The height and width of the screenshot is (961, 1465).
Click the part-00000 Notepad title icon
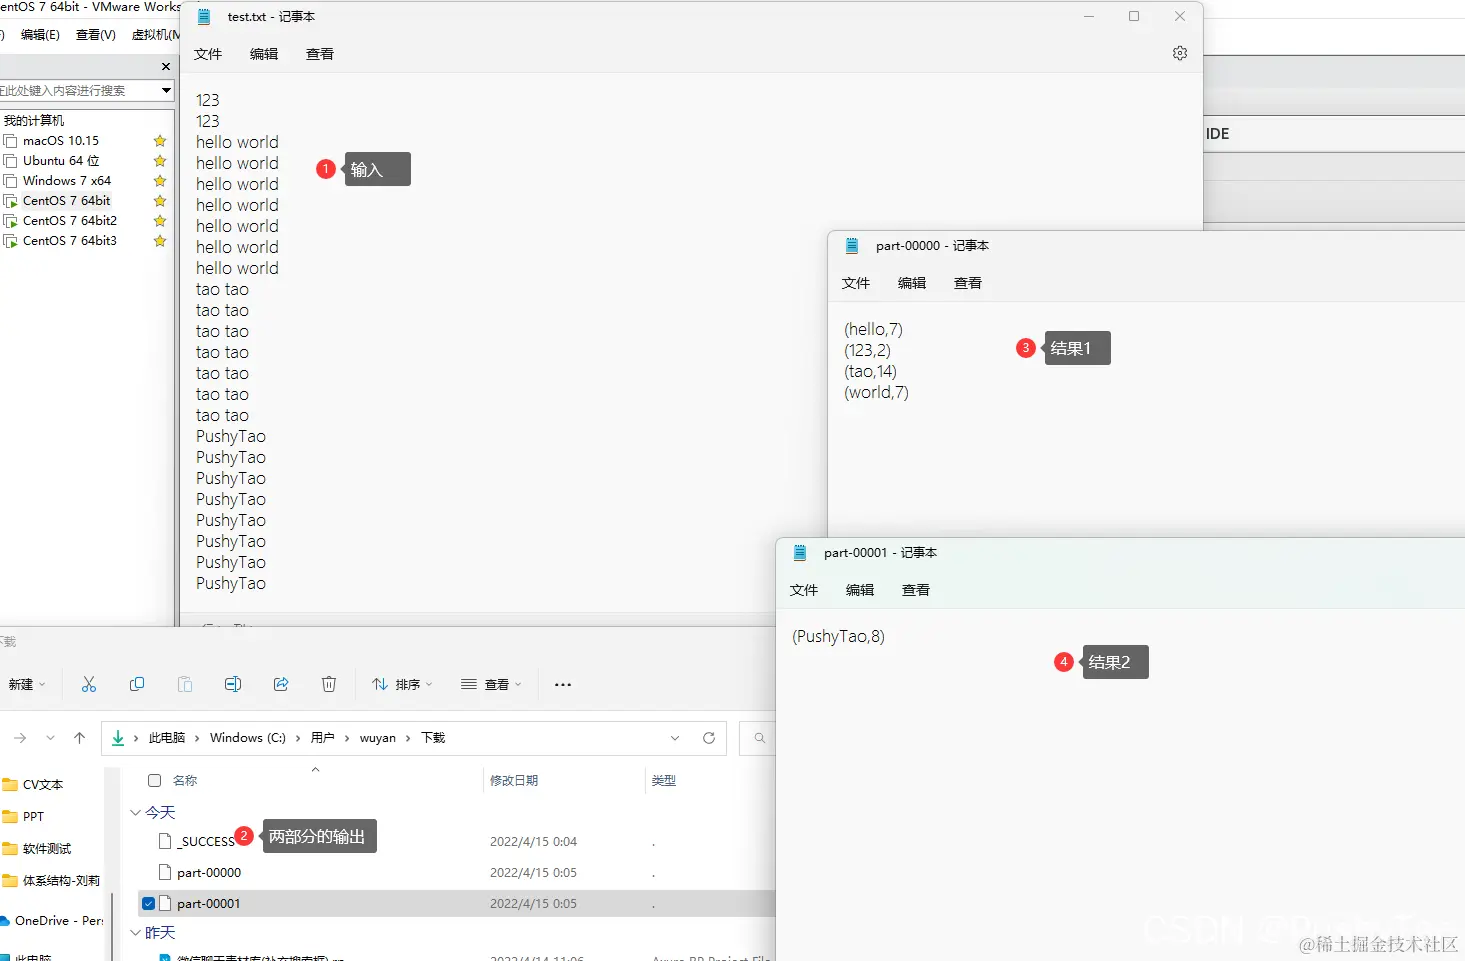(x=852, y=245)
